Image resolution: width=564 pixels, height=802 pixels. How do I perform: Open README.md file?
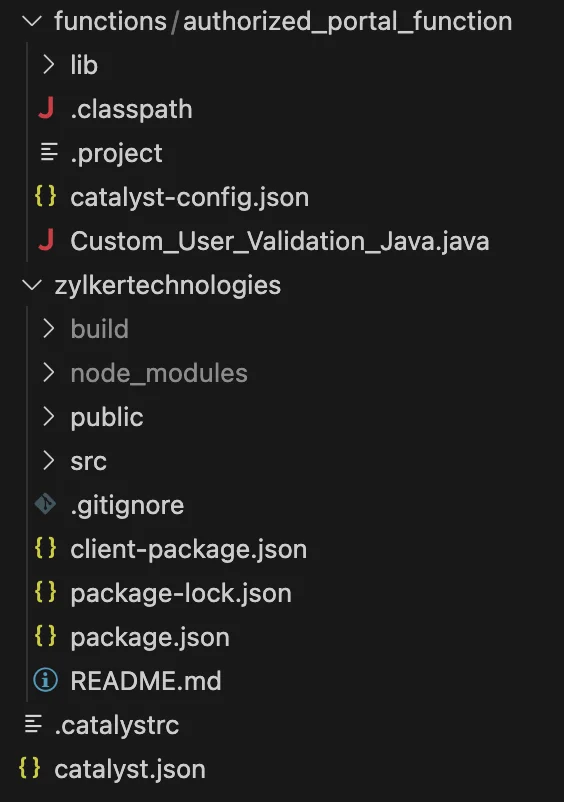point(146,681)
